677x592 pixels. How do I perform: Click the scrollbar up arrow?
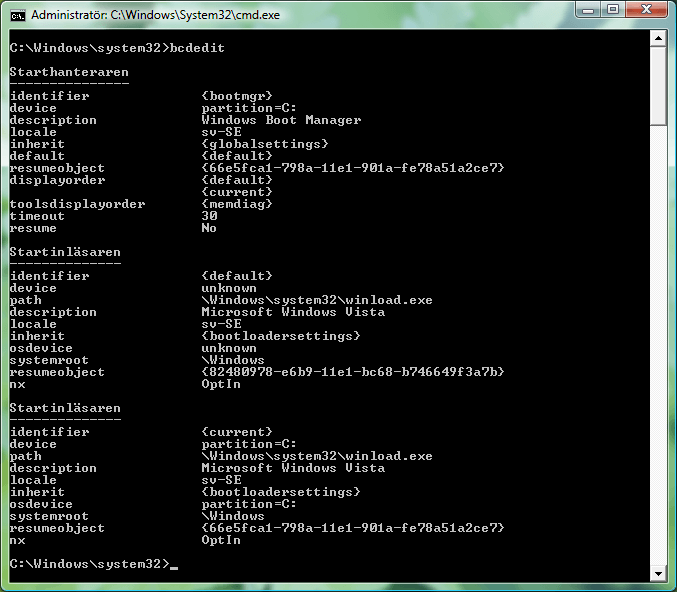pyautogui.click(x=658, y=39)
